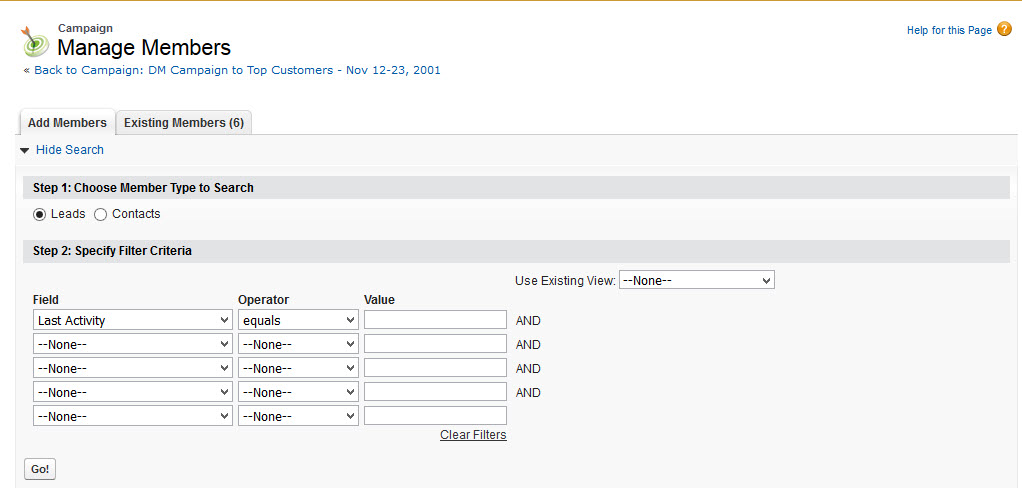Screen dimensions: 1022x488
Task: Open the second row Field dropdown
Action: tap(133, 344)
